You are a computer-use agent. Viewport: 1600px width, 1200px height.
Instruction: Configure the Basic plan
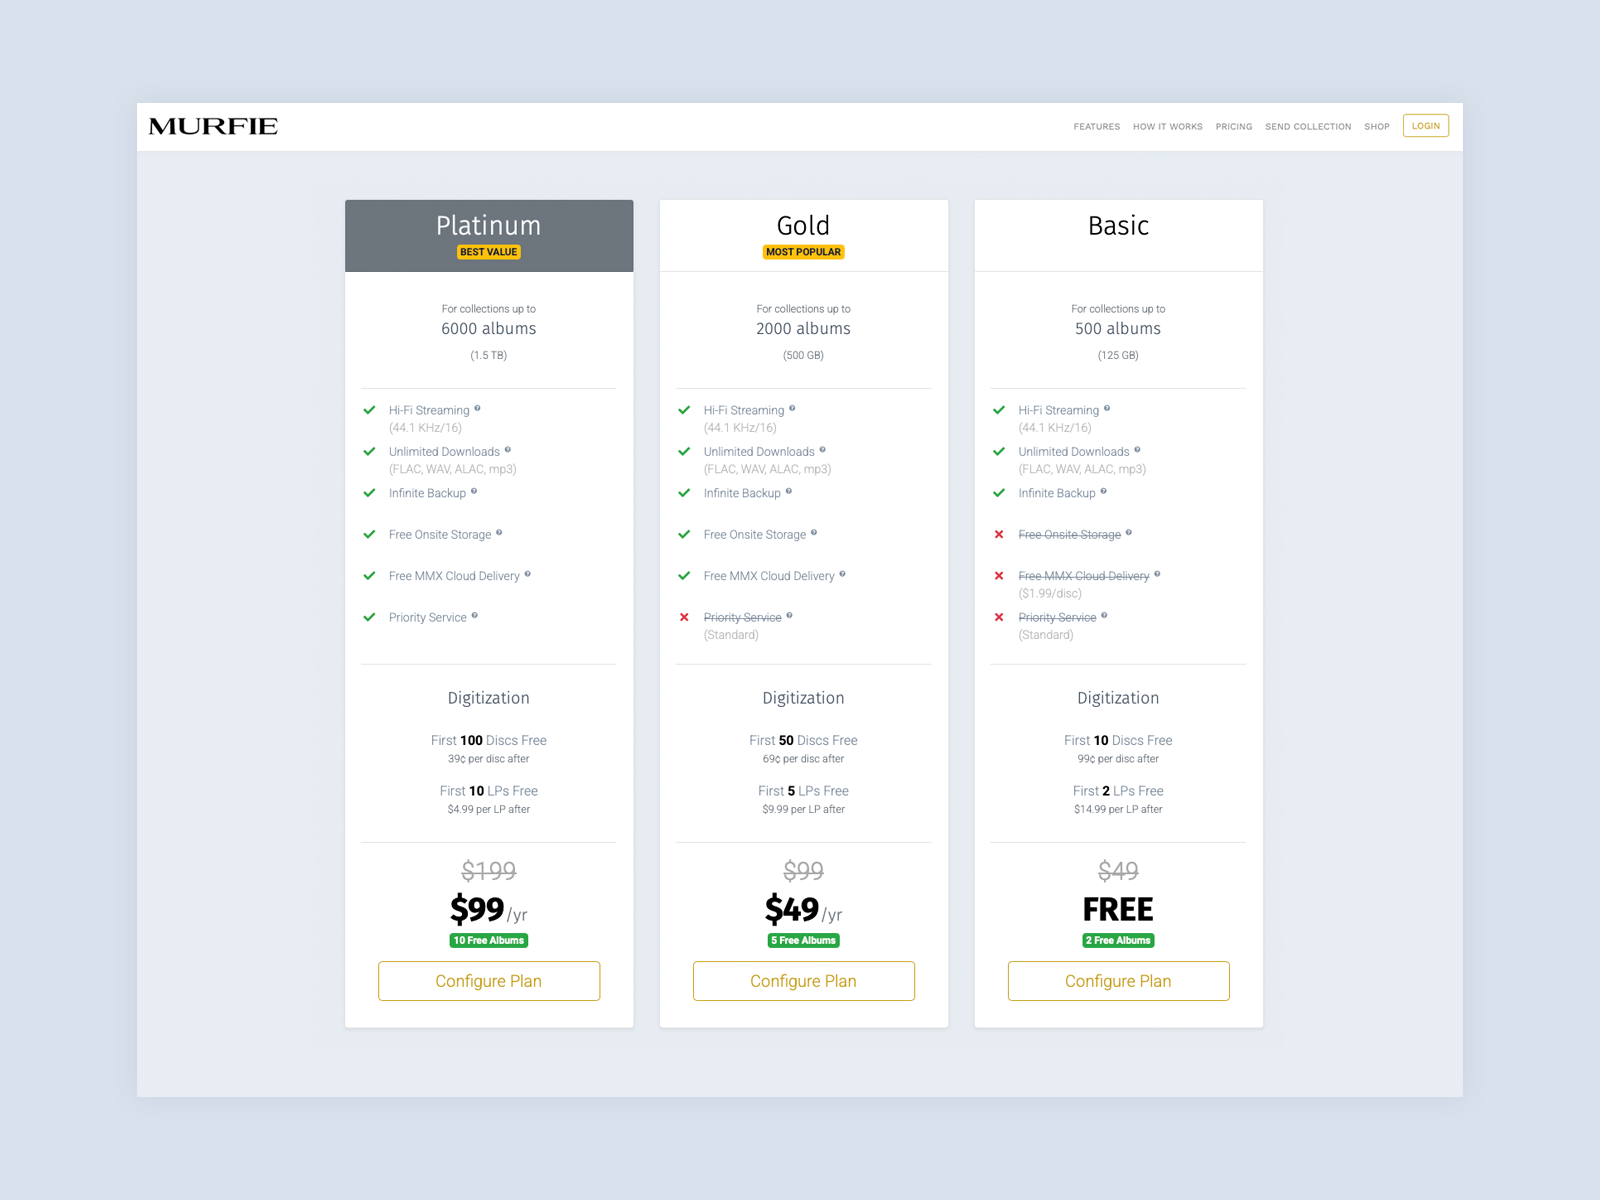click(x=1118, y=981)
